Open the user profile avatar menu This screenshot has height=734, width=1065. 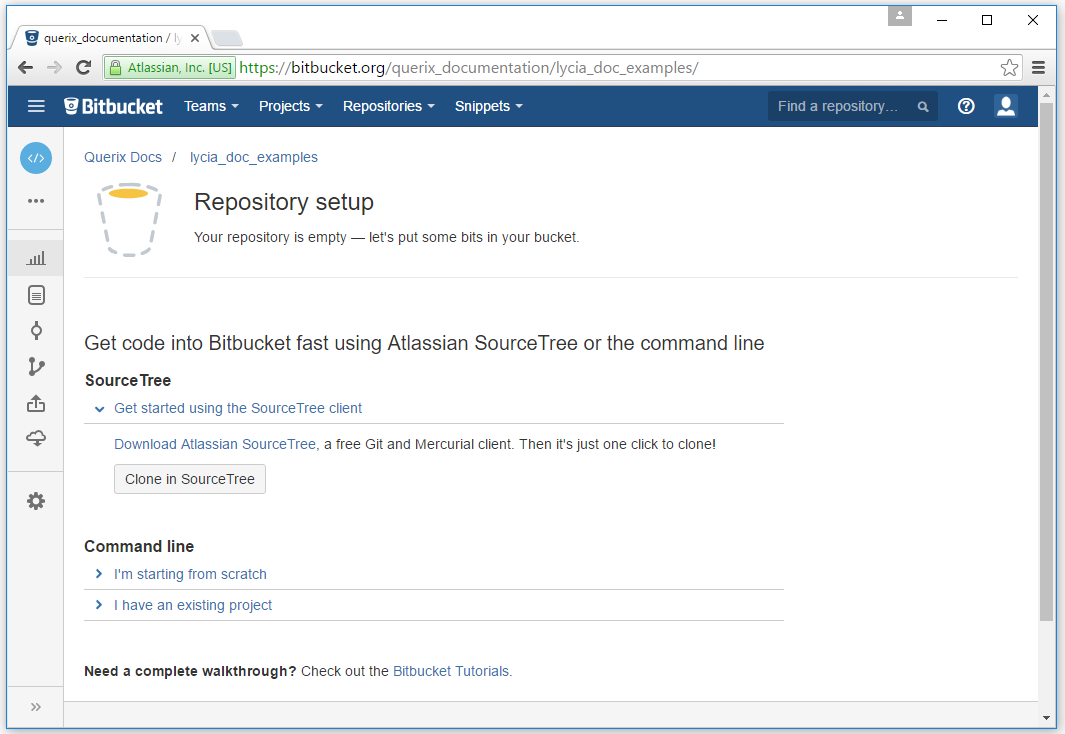pyautogui.click(x=1006, y=106)
